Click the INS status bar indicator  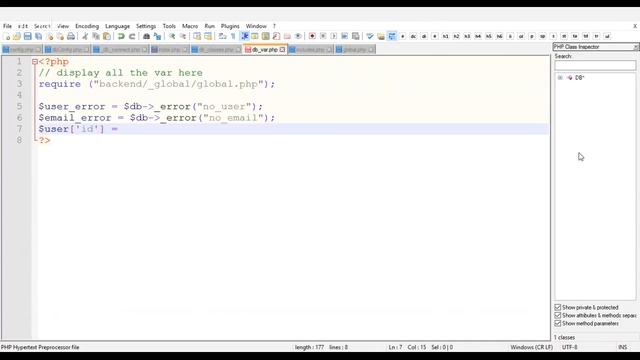(622, 347)
